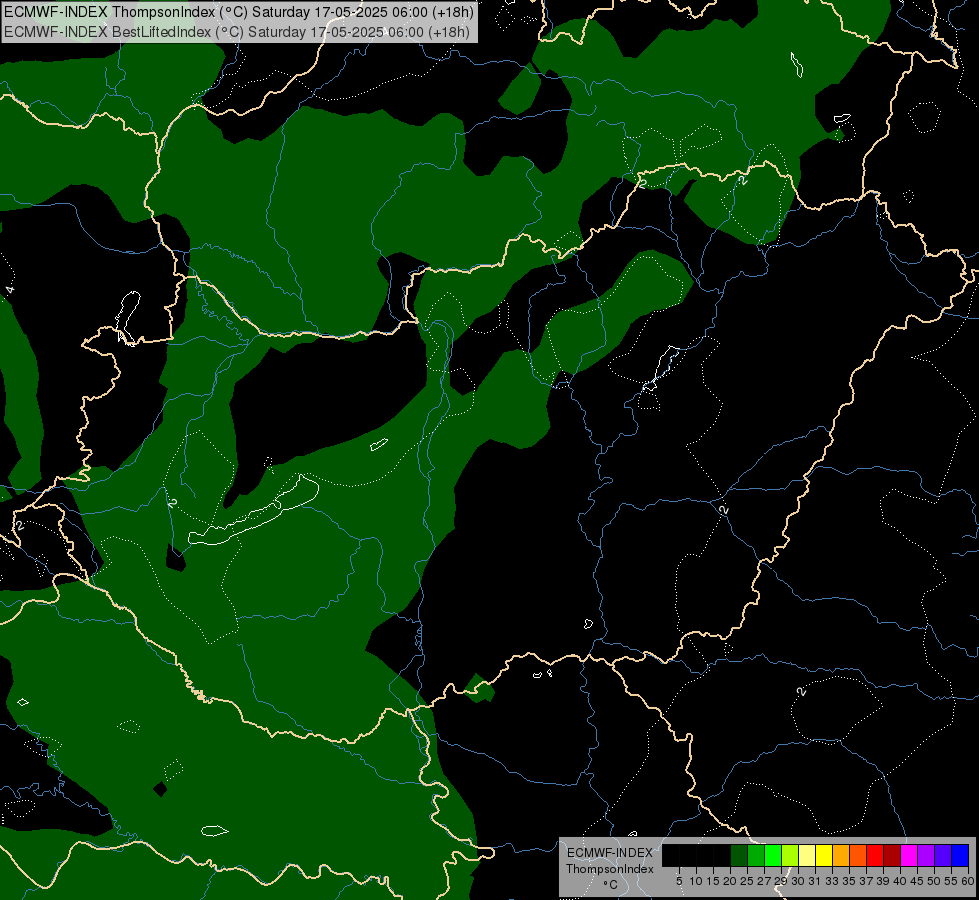The height and width of the screenshot is (900, 979).
Task: Click the legend tick label '40'
Action: (900, 881)
